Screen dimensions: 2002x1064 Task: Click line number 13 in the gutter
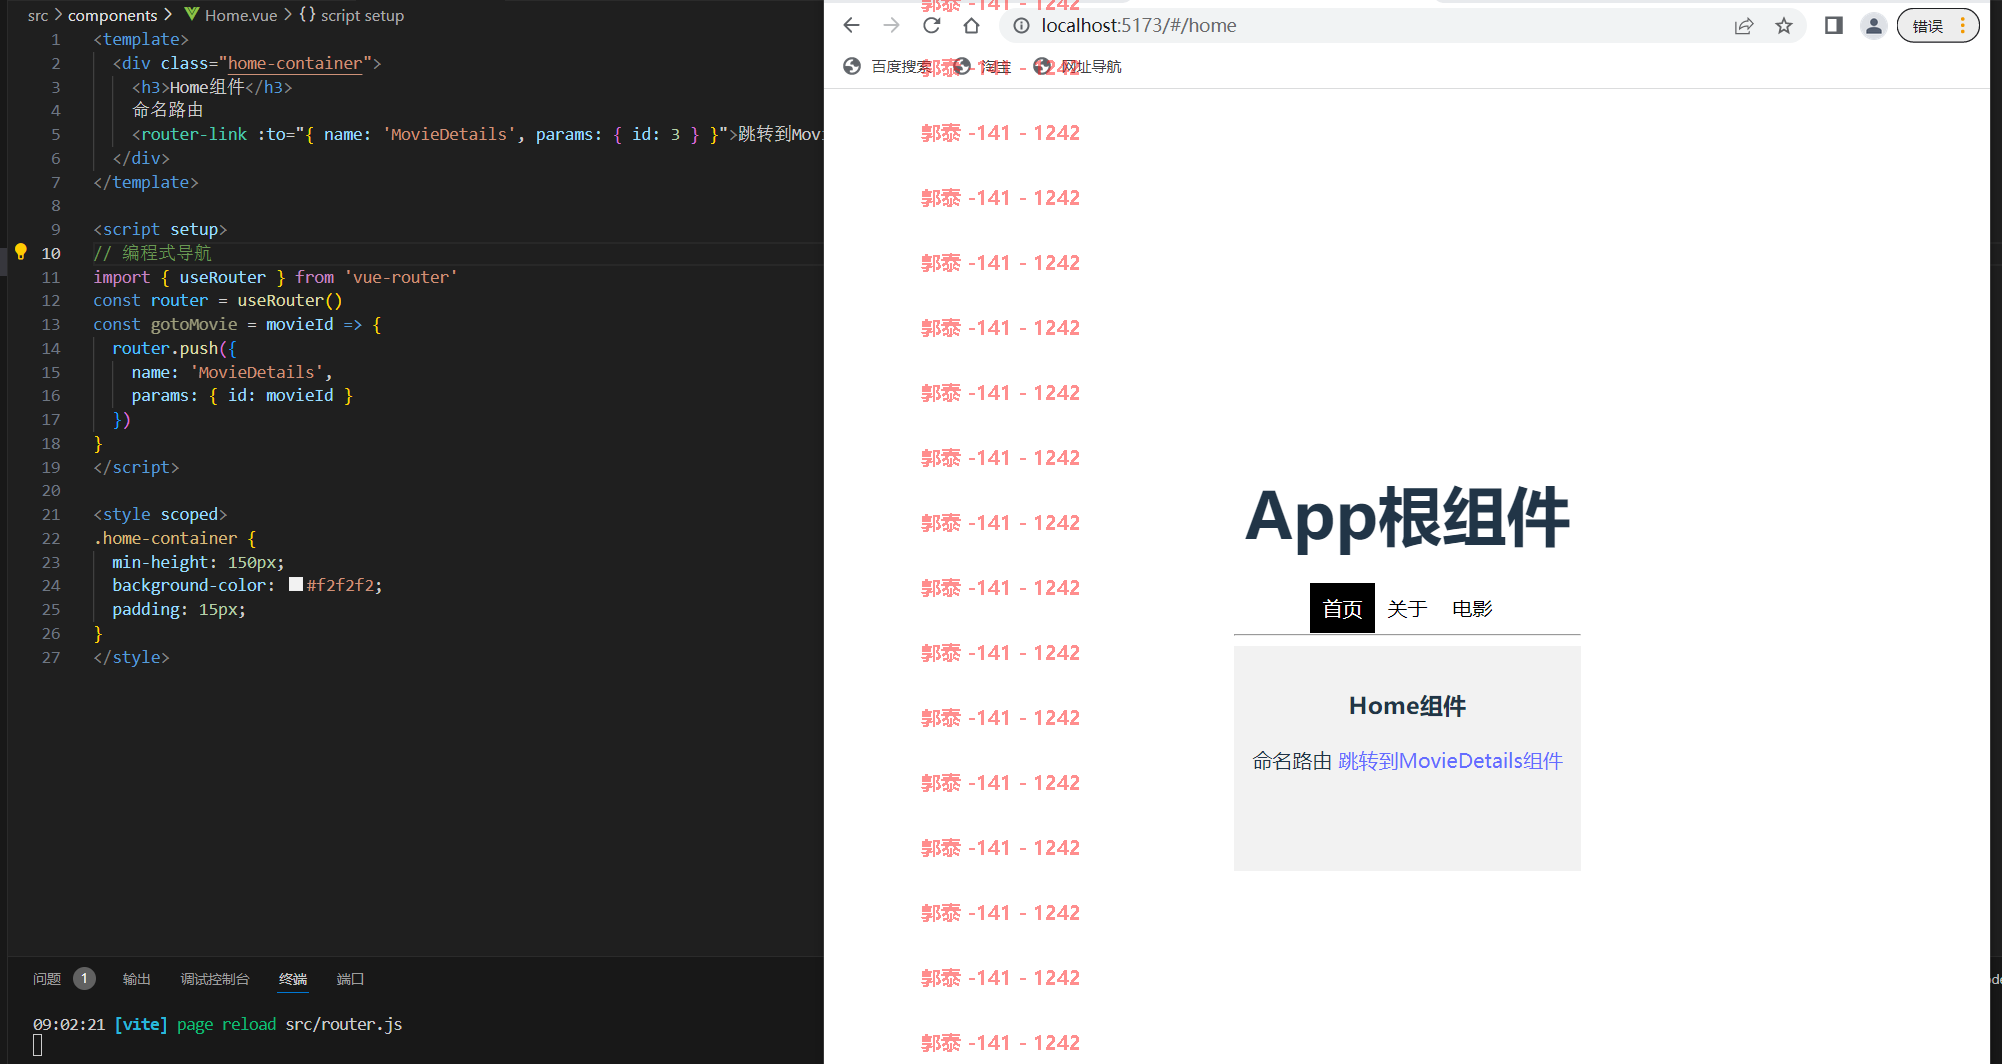tap(51, 324)
